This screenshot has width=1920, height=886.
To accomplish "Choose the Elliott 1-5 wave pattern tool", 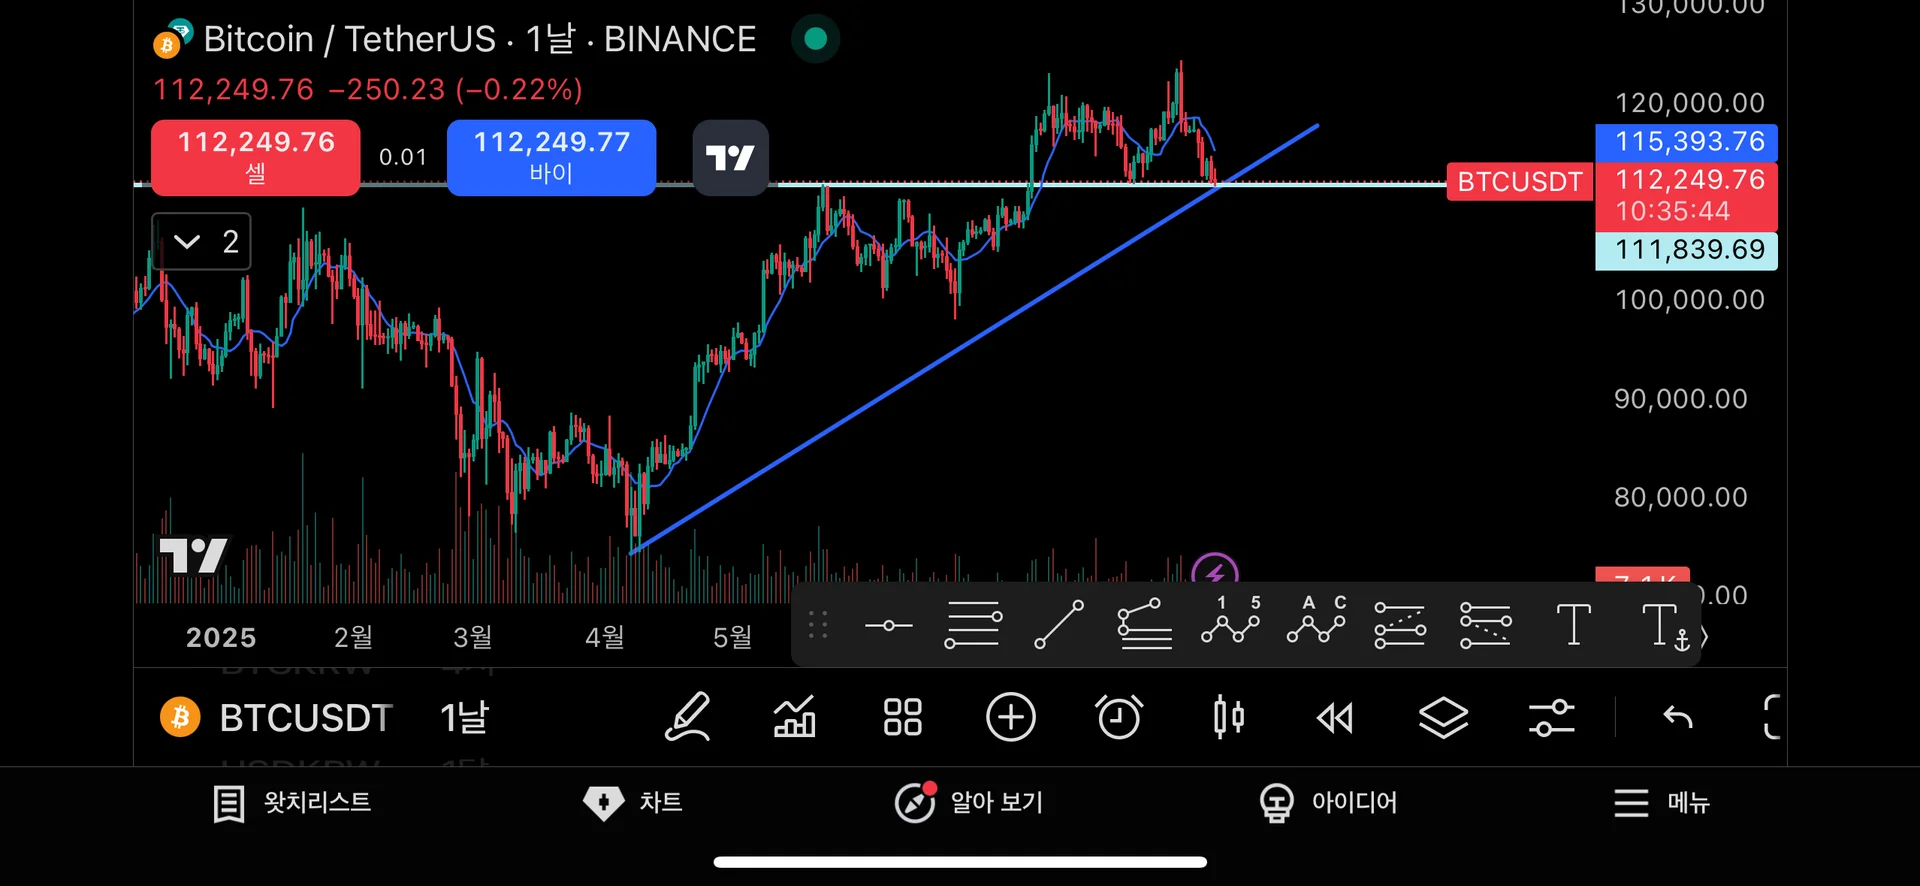I will point(1230,623).
